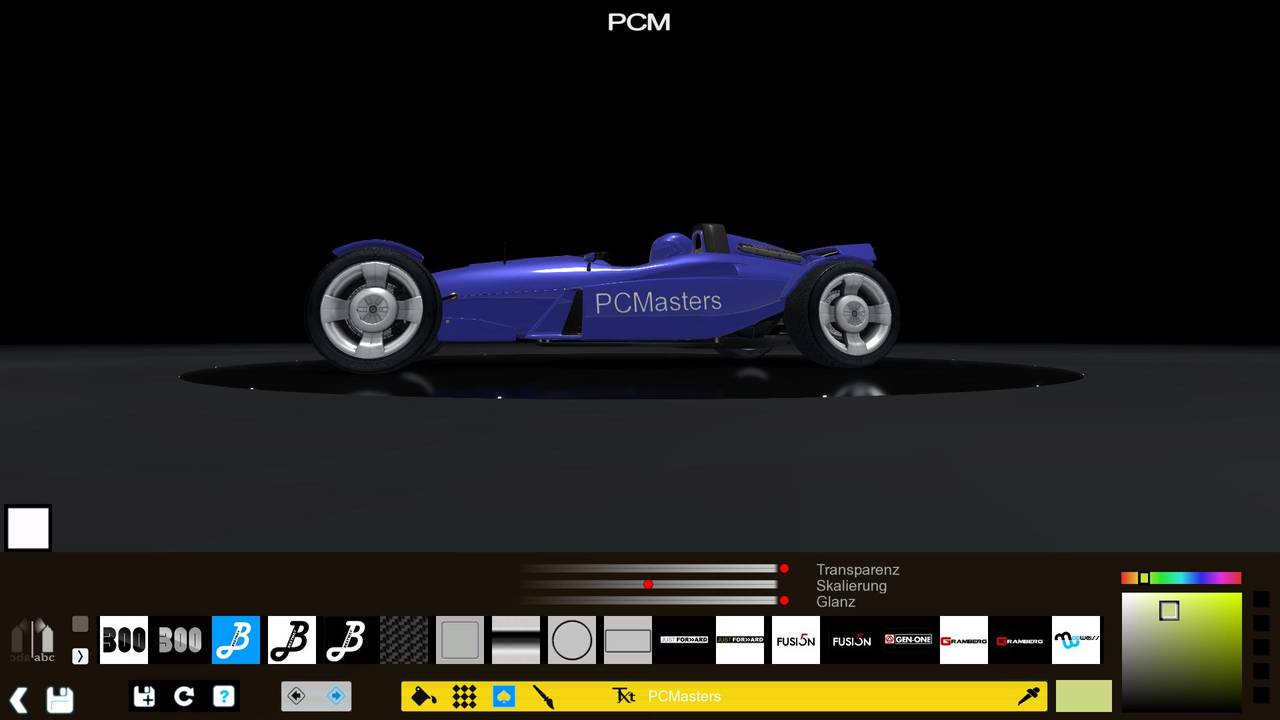Pick the gray 300 sticker on black

pyautogui.click(x=180, y=640)
